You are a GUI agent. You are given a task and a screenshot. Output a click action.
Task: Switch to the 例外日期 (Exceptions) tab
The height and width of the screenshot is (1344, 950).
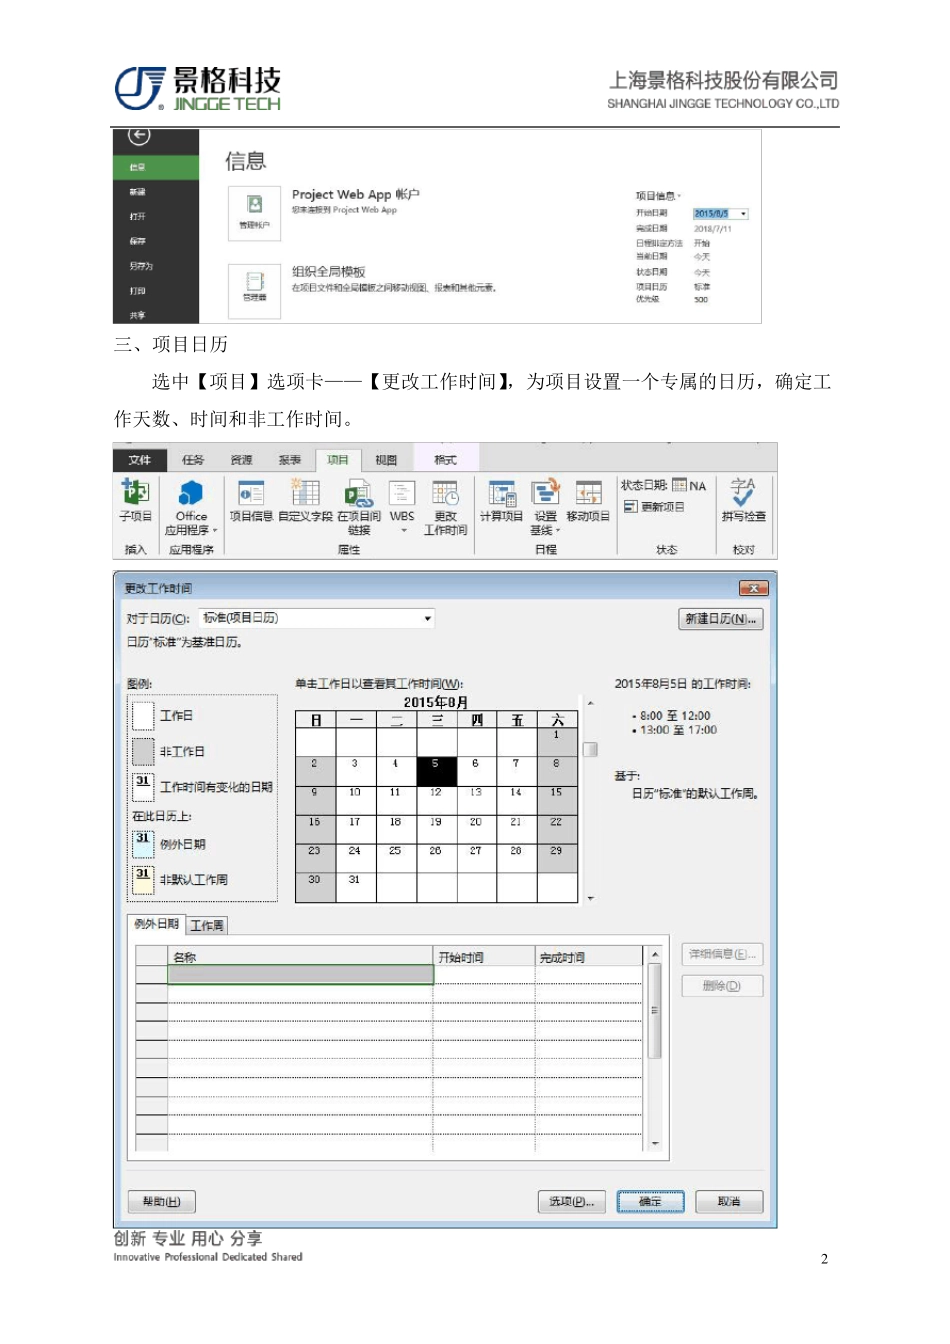point(156,924)
